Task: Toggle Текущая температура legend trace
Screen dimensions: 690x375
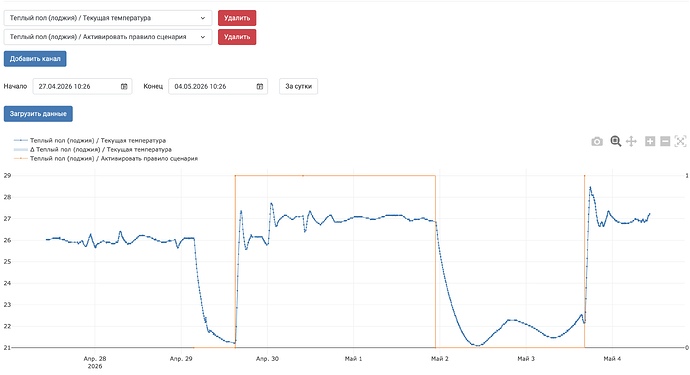Action: coord(90,140)
